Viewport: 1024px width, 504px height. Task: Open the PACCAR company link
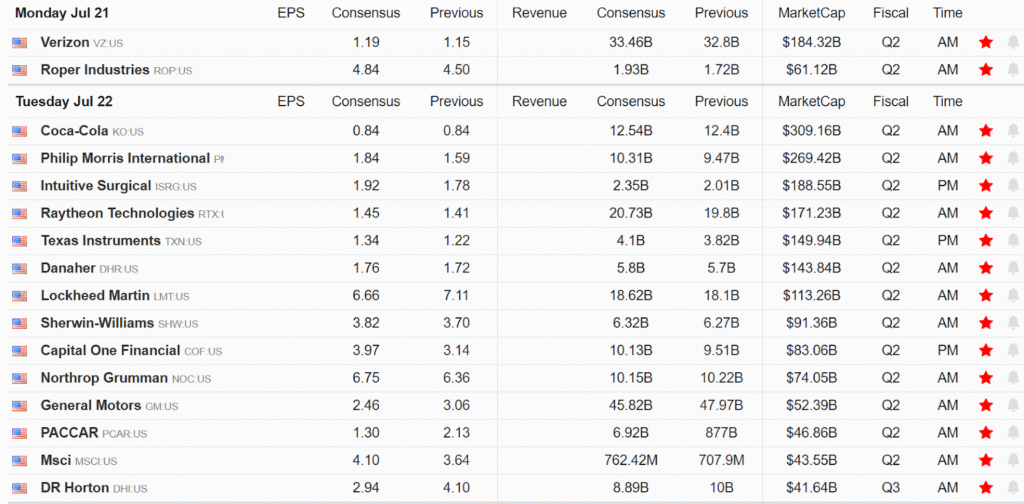tap(69, 432)
